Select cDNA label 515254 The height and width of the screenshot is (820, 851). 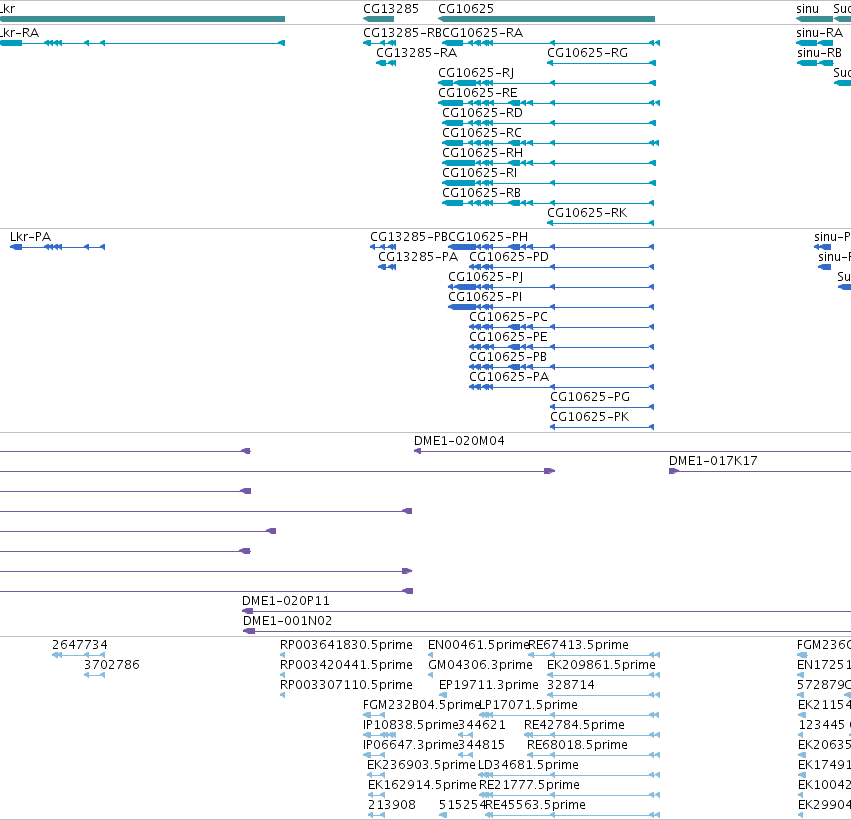[x=462, y=805]
